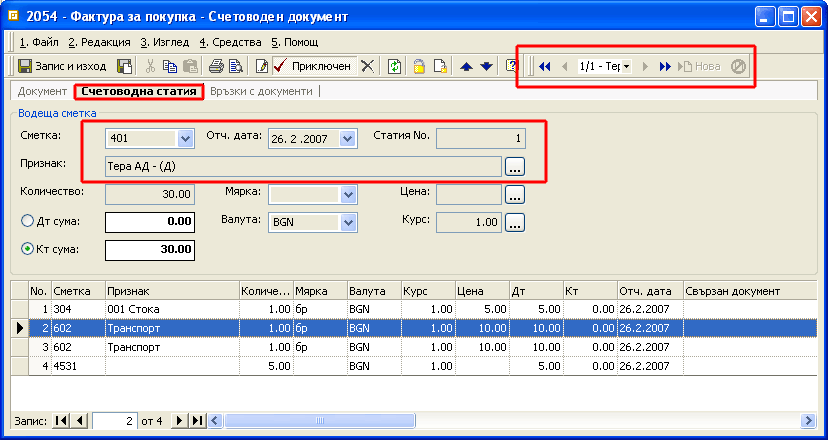Viewport: 828px width, 440px height.
Task: Go to last record double-right arrow
Action: [x=665, y=67]
